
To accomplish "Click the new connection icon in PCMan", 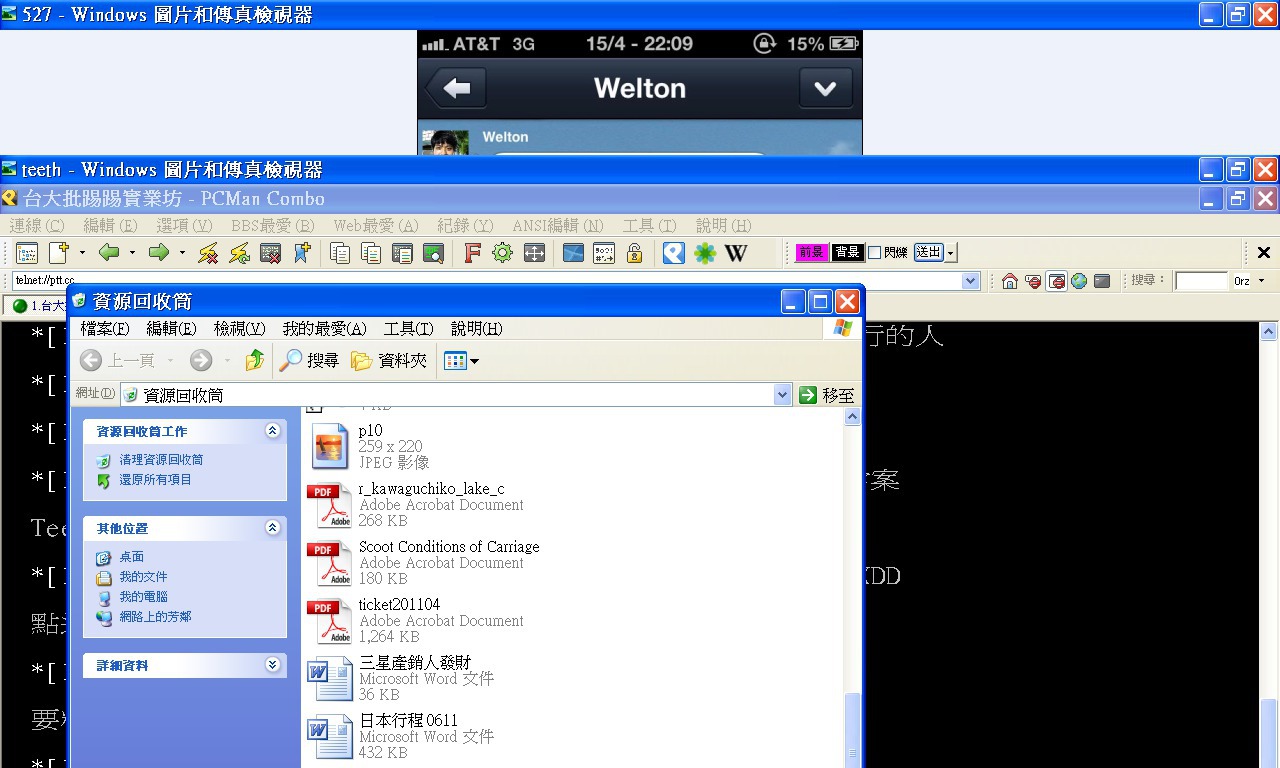I will point(59,253).
